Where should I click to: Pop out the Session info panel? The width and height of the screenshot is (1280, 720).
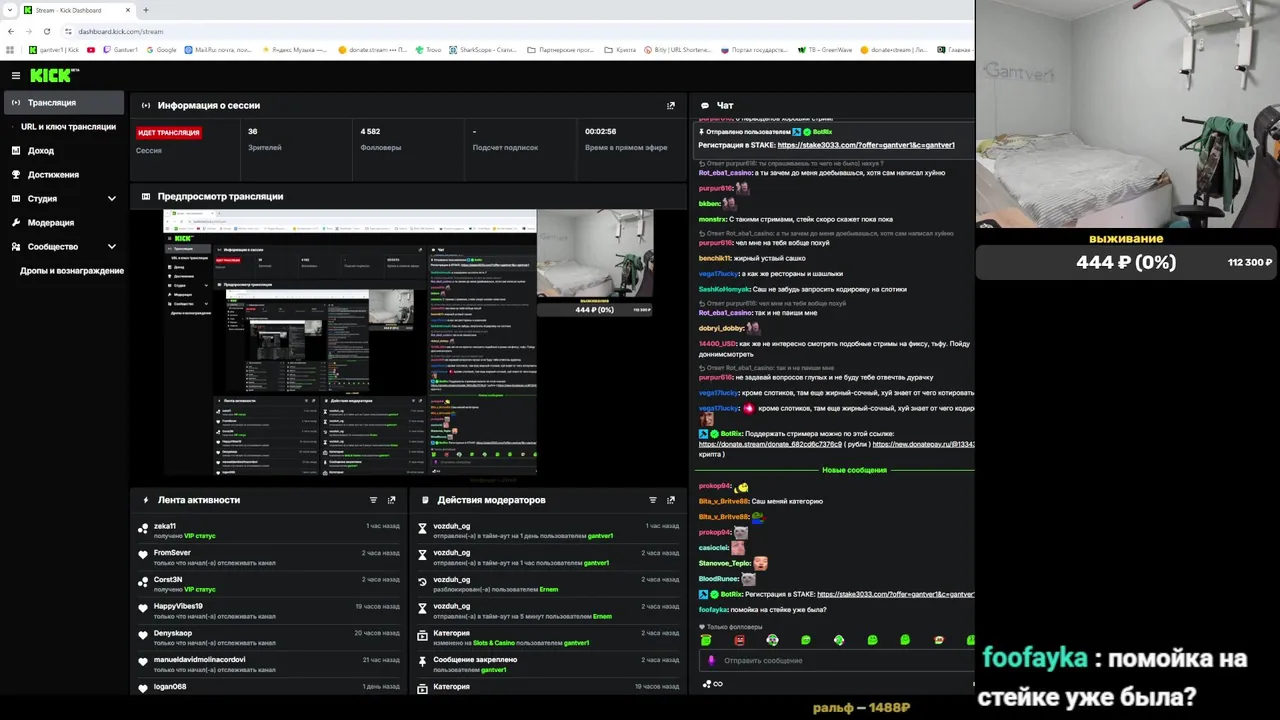(670, 105)
